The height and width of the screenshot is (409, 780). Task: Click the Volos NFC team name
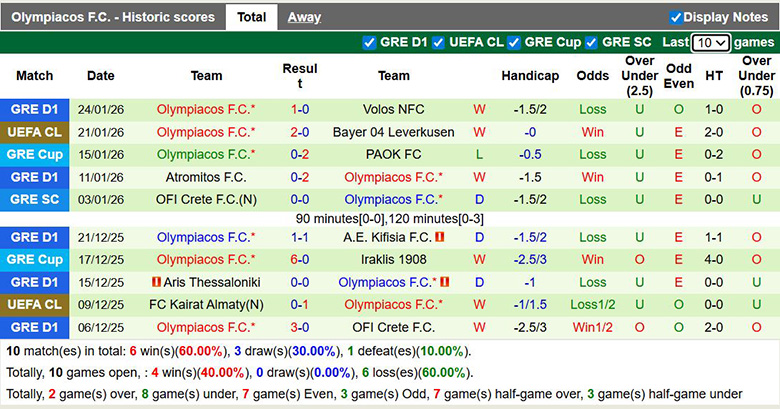coord(393,109)
